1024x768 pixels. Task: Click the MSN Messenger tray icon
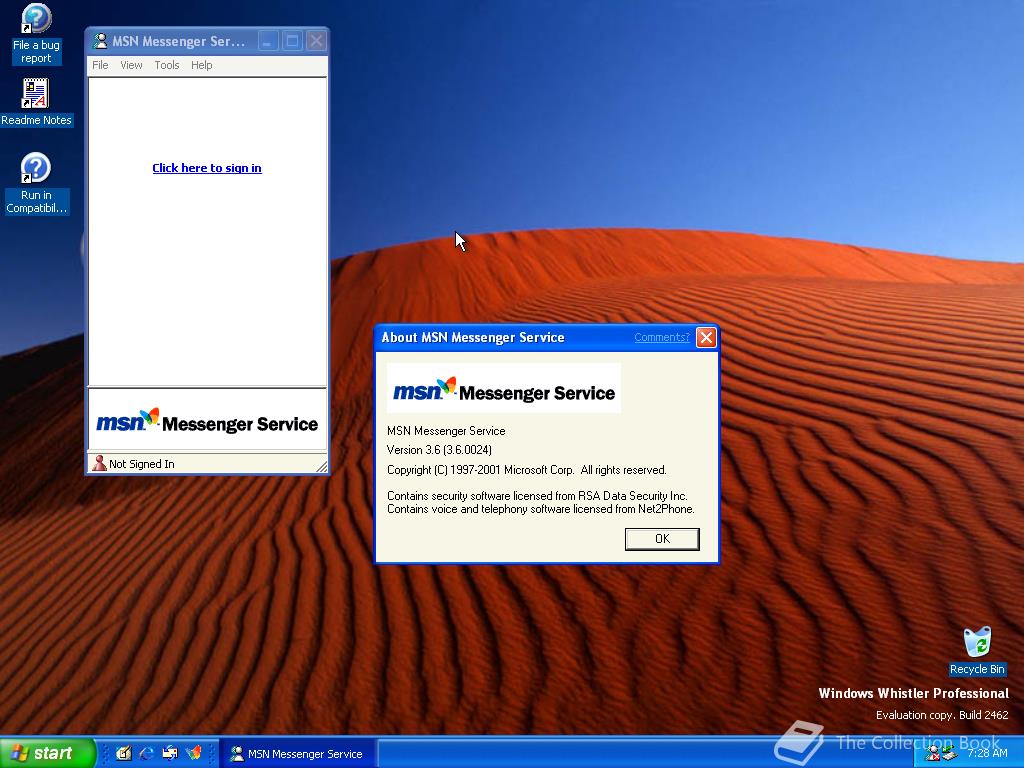pos(933,754)
